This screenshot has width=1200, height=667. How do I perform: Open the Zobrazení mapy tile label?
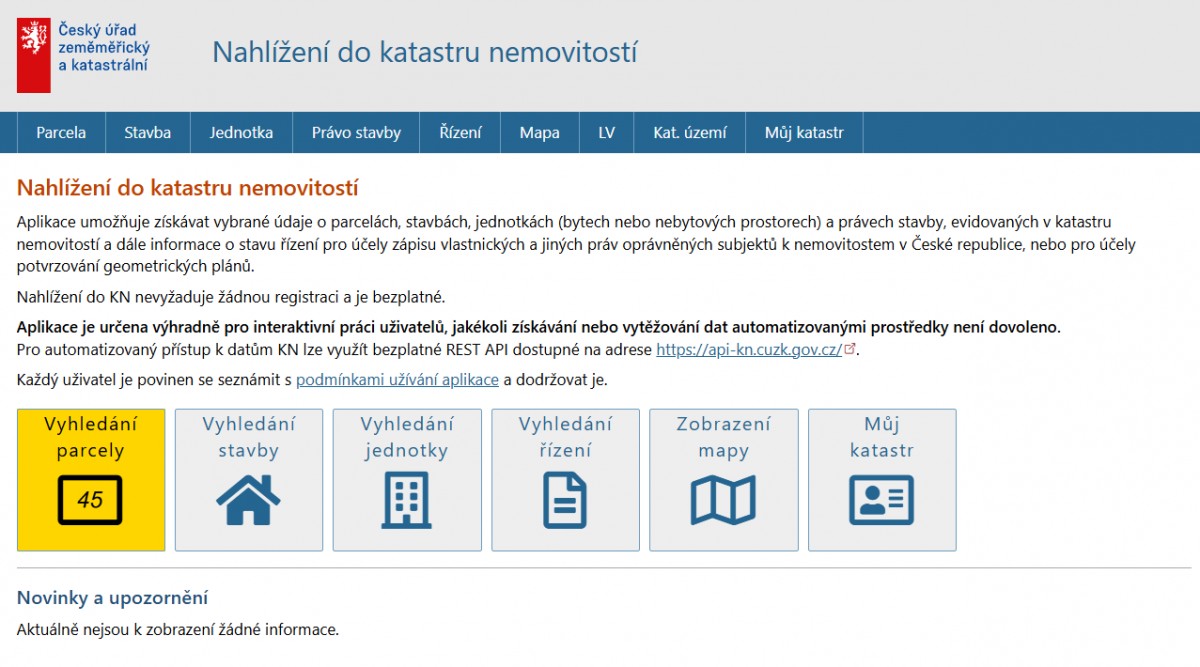click(x=723, y=437)
